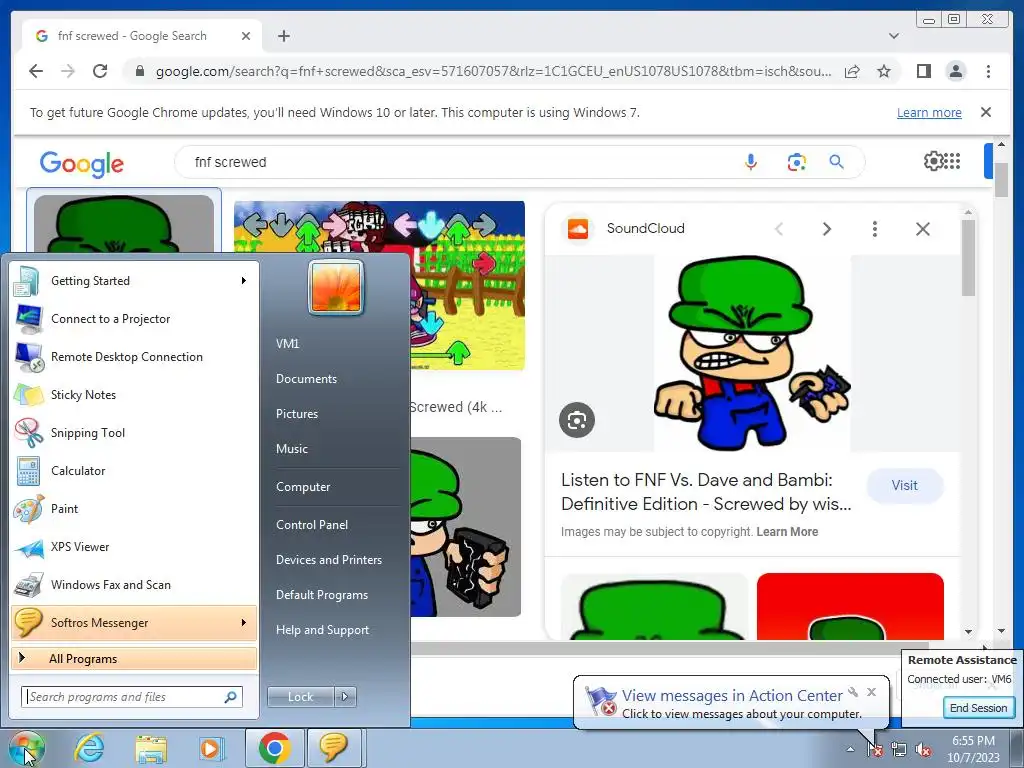This screenshot has height=768, width=1024.
Task: Open shutdown options arrow next to Lock
Action: tap(345, 697)
